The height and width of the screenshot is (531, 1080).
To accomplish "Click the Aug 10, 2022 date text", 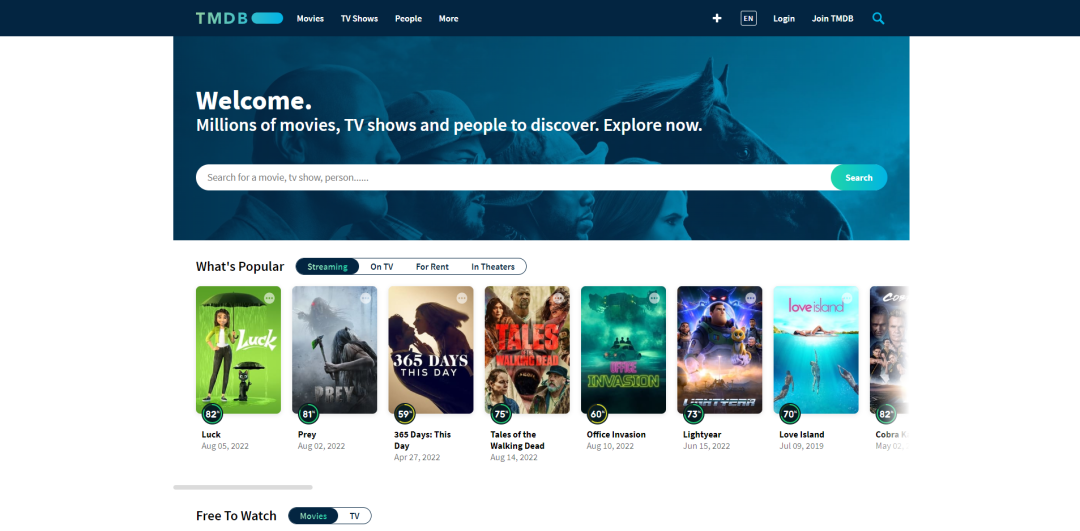I will click(610, 446).
